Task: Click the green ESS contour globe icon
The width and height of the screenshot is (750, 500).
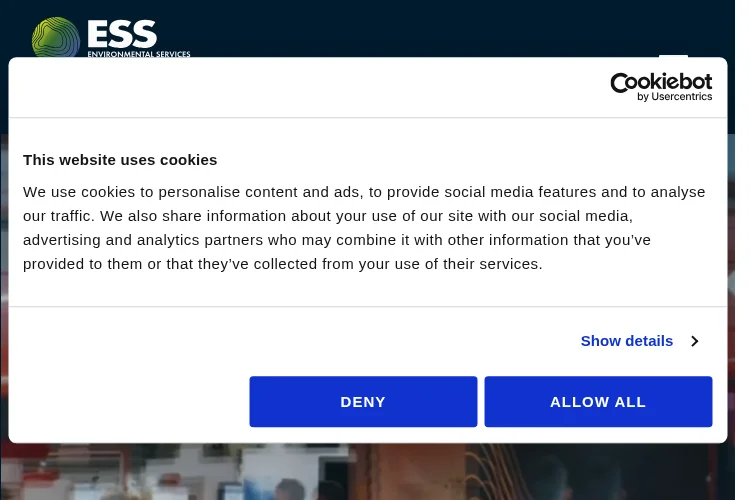Action: coord(55,37)
